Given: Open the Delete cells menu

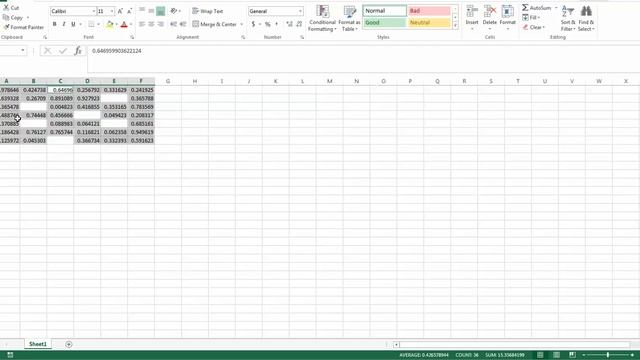Looking at the screenshot, I should (x=489, y=18).
